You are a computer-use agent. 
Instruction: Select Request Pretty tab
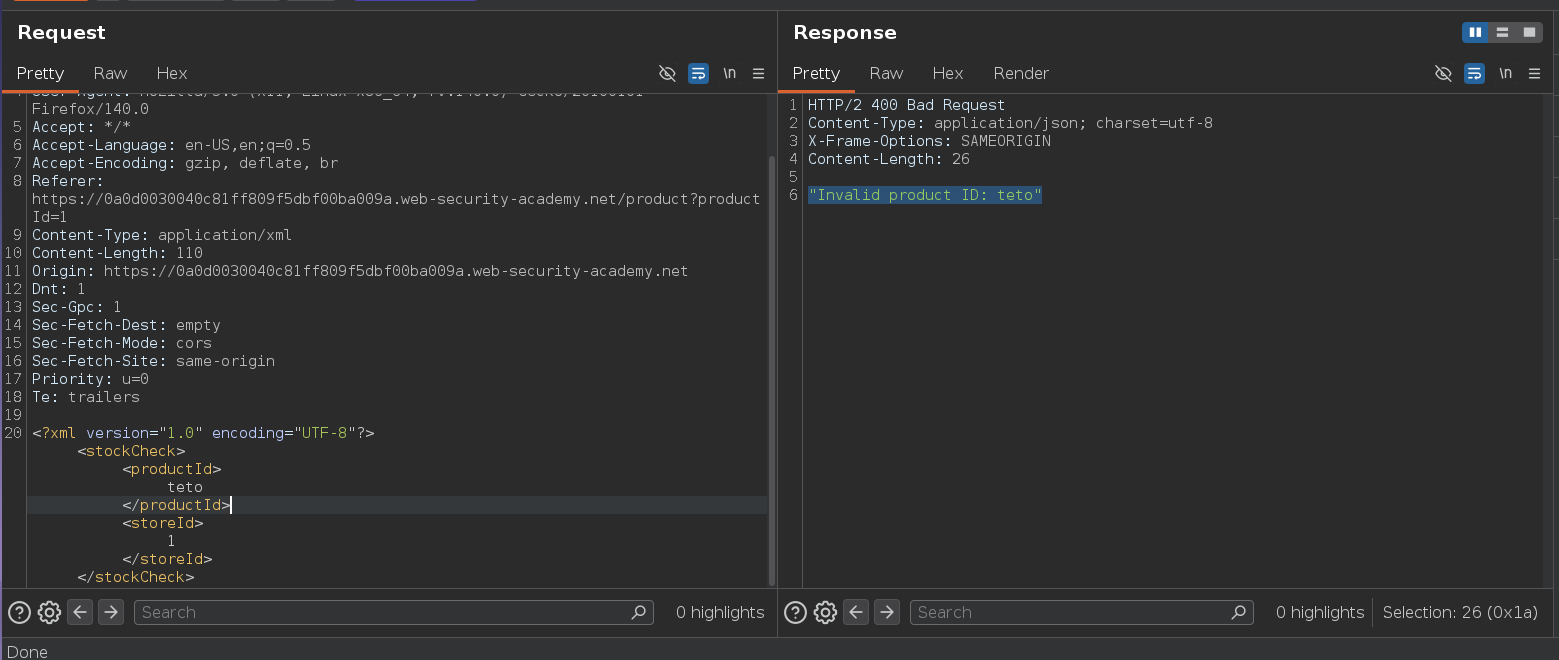coord(40,73)
